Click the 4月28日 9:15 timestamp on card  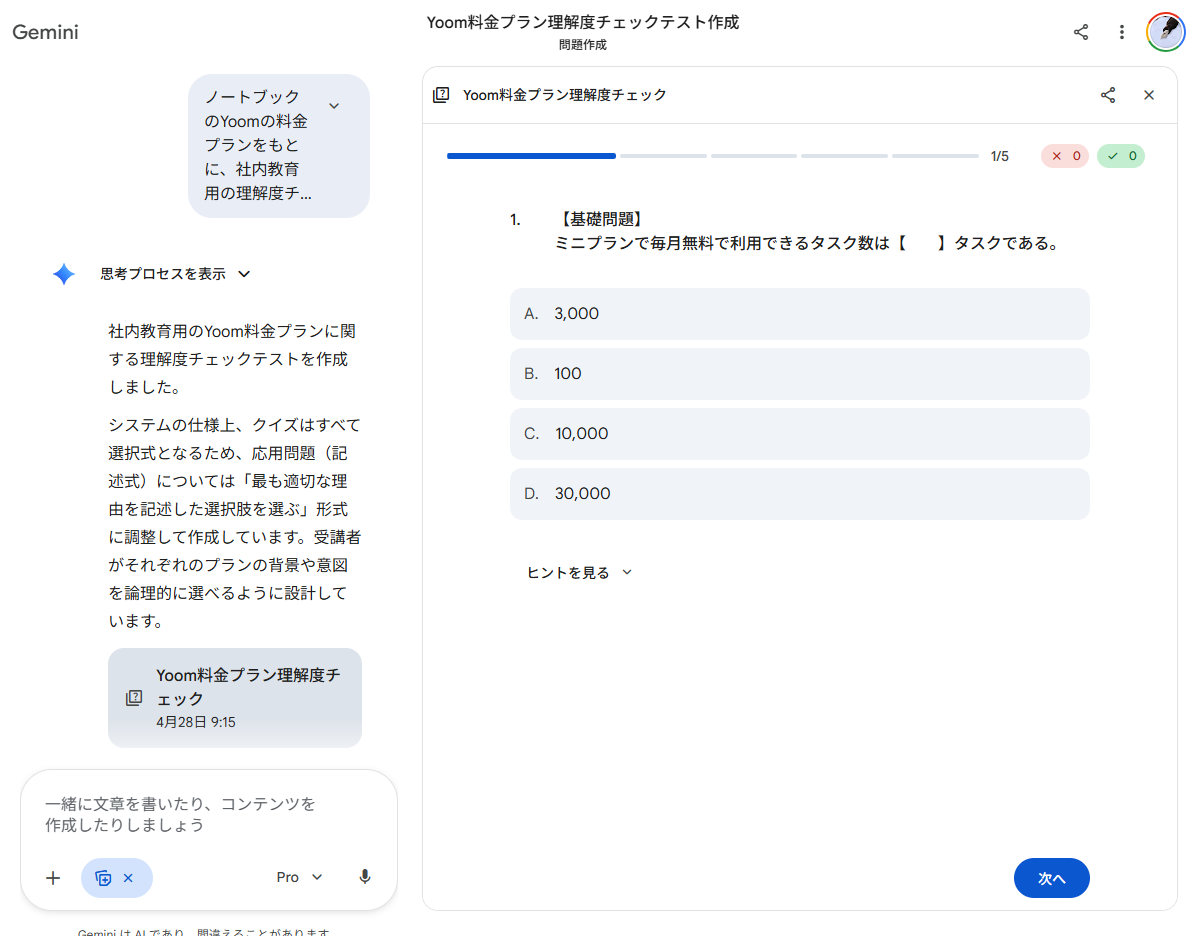[196, 722]
